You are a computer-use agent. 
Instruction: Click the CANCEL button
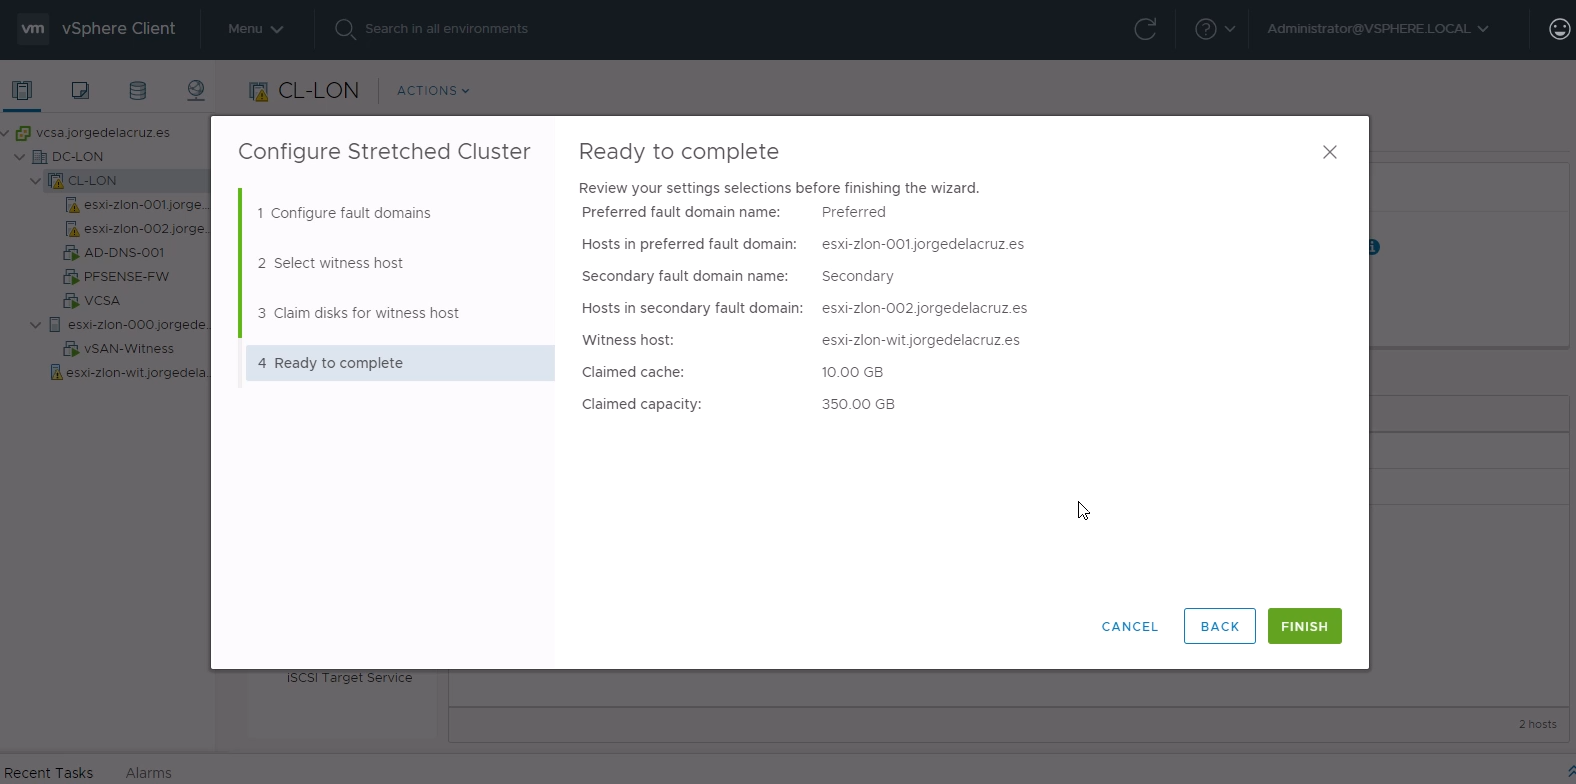[x=1130, y=626]
